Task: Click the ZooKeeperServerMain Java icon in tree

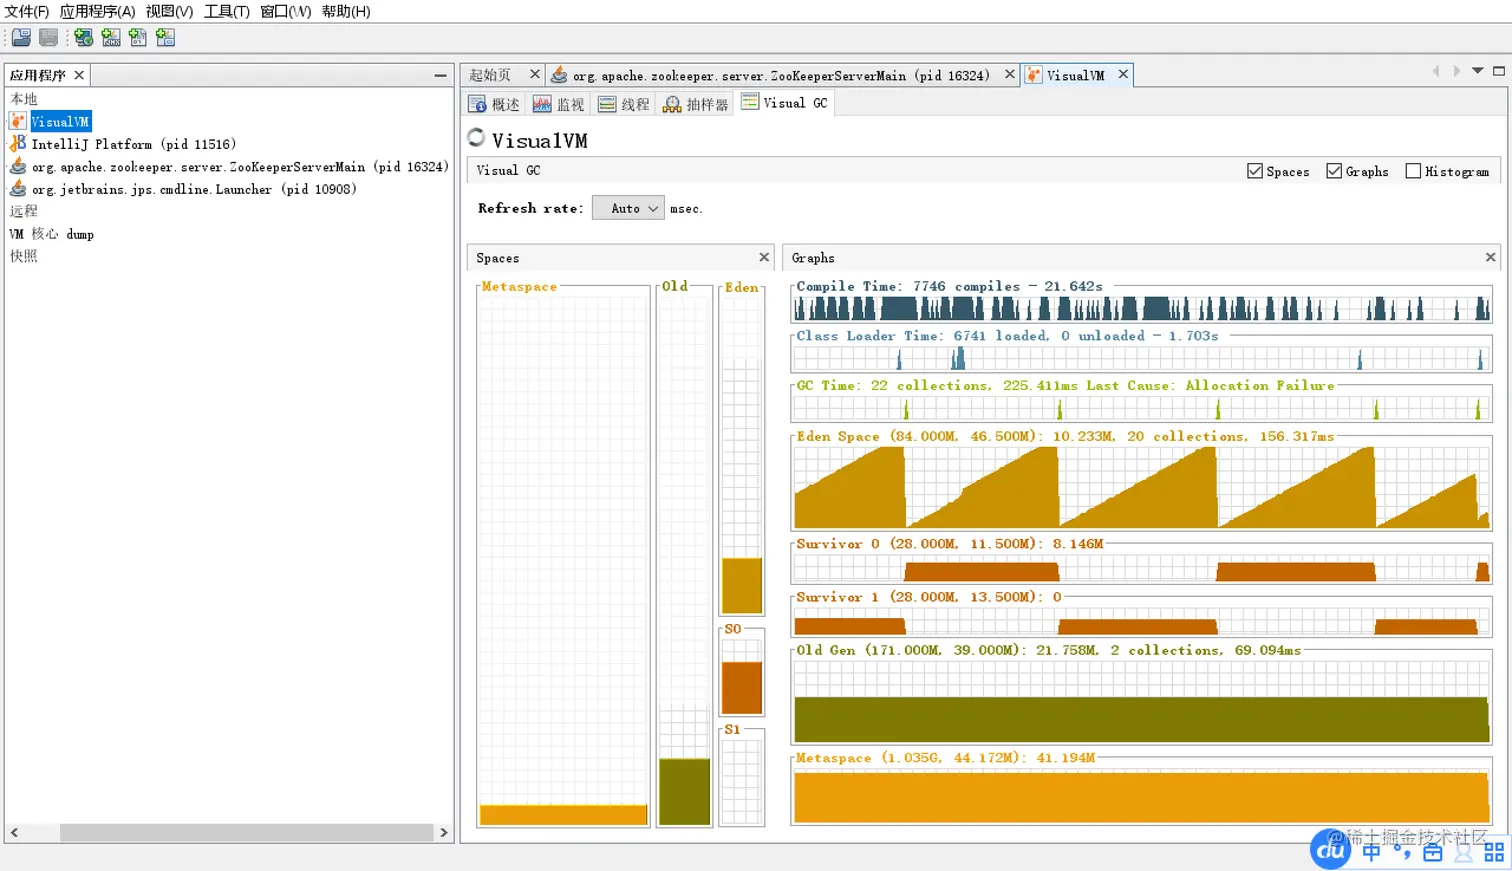Action: point(18,166)
